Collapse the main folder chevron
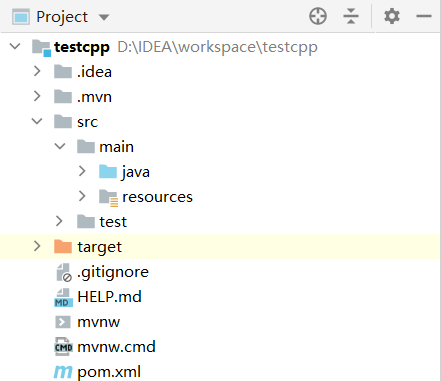 click(60, 146)
